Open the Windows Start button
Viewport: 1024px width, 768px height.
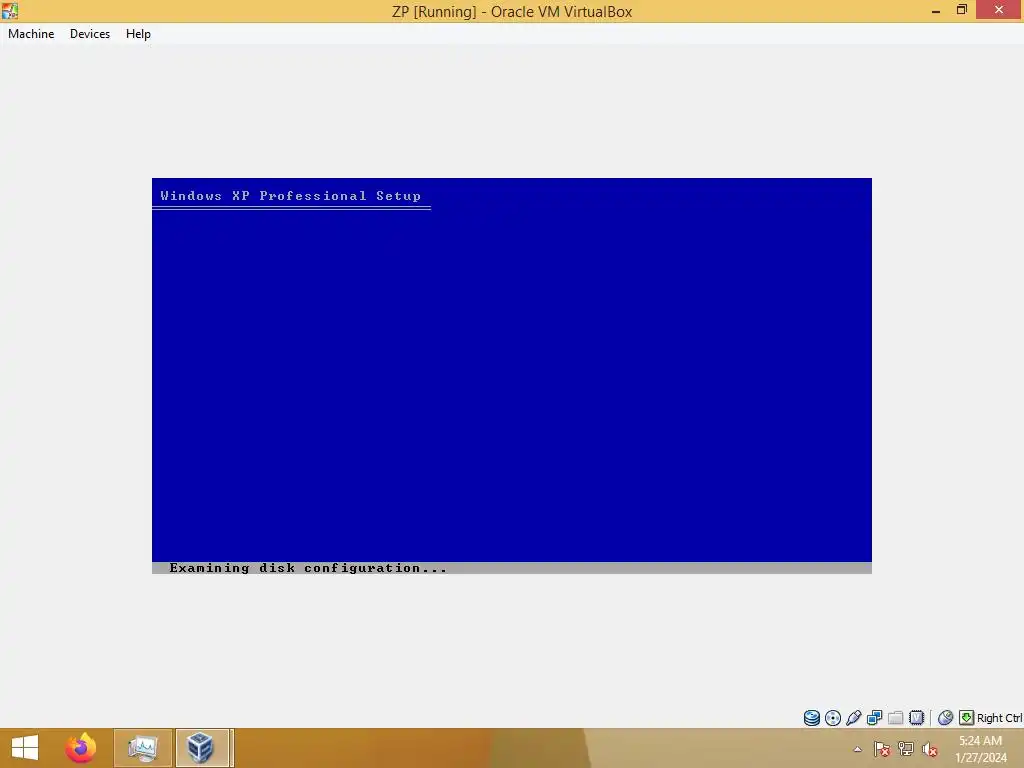25,748
